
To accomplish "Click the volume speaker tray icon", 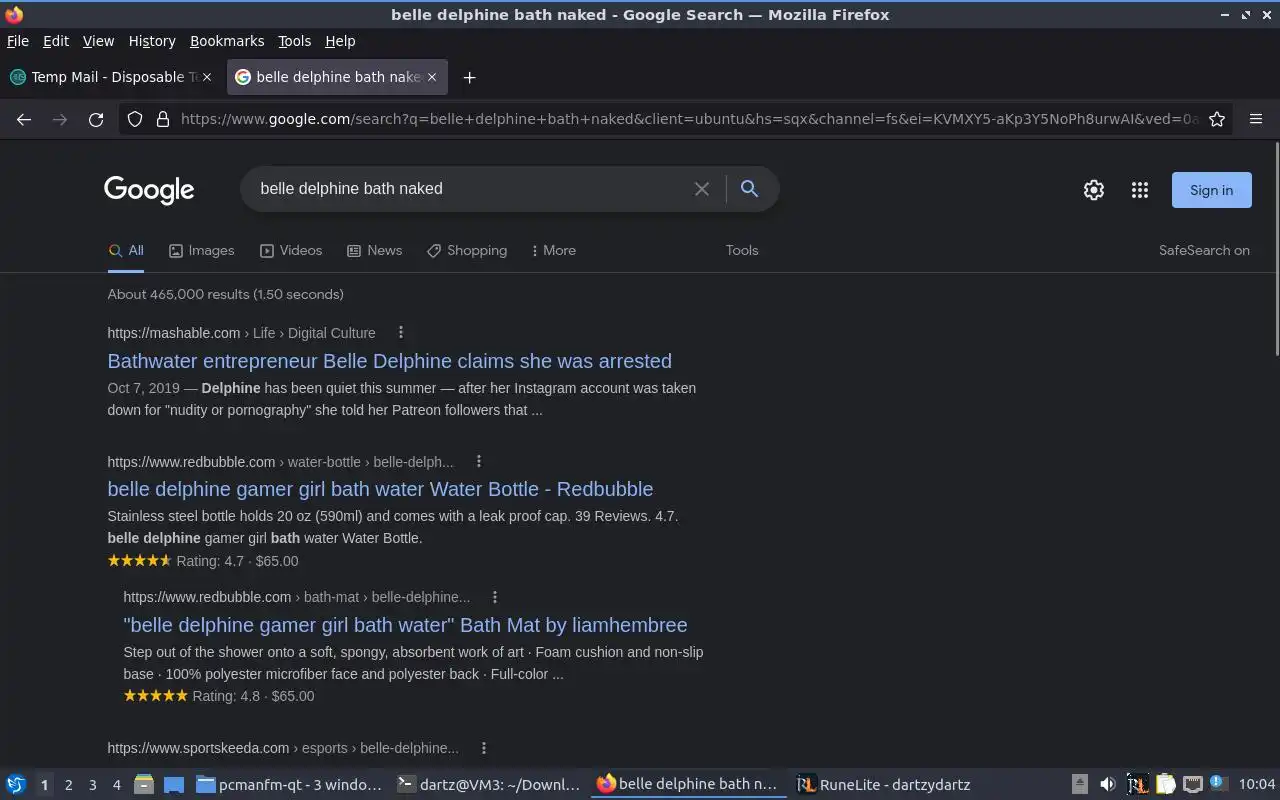I will click(x=1107, y=785).
